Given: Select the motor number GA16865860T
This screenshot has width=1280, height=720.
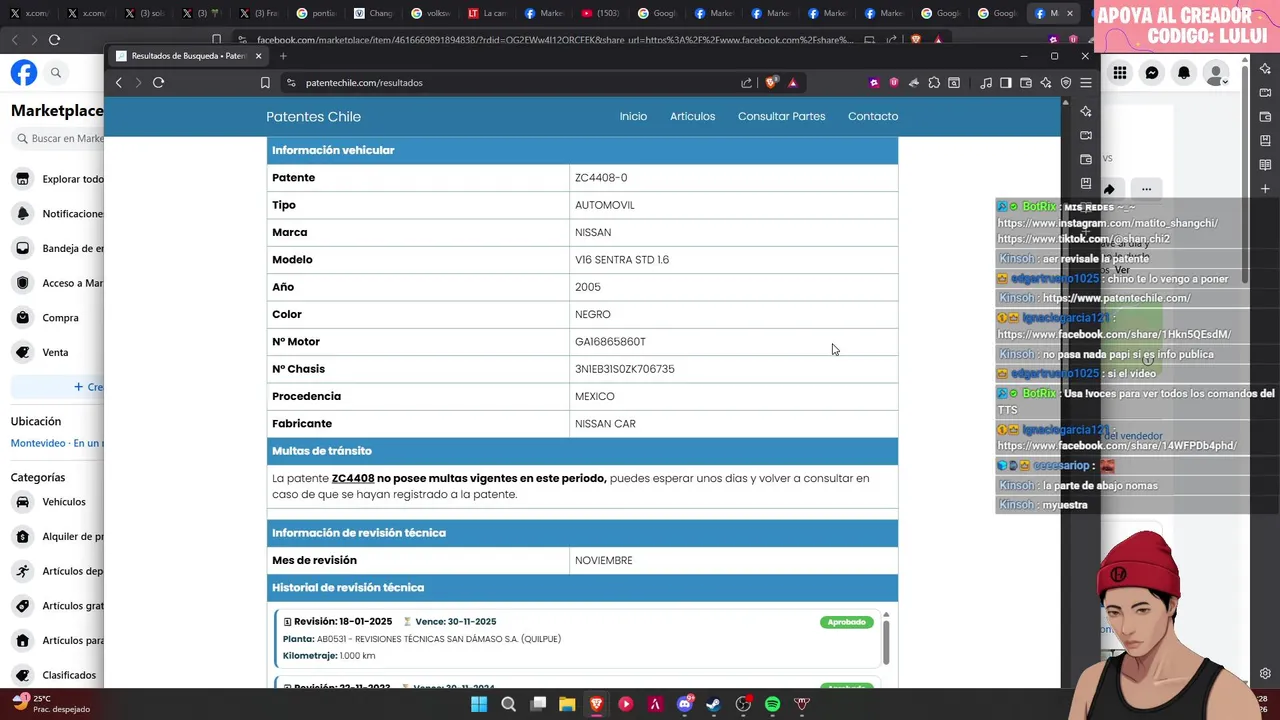Looking at the screenshot, I should tap(610, 342).
